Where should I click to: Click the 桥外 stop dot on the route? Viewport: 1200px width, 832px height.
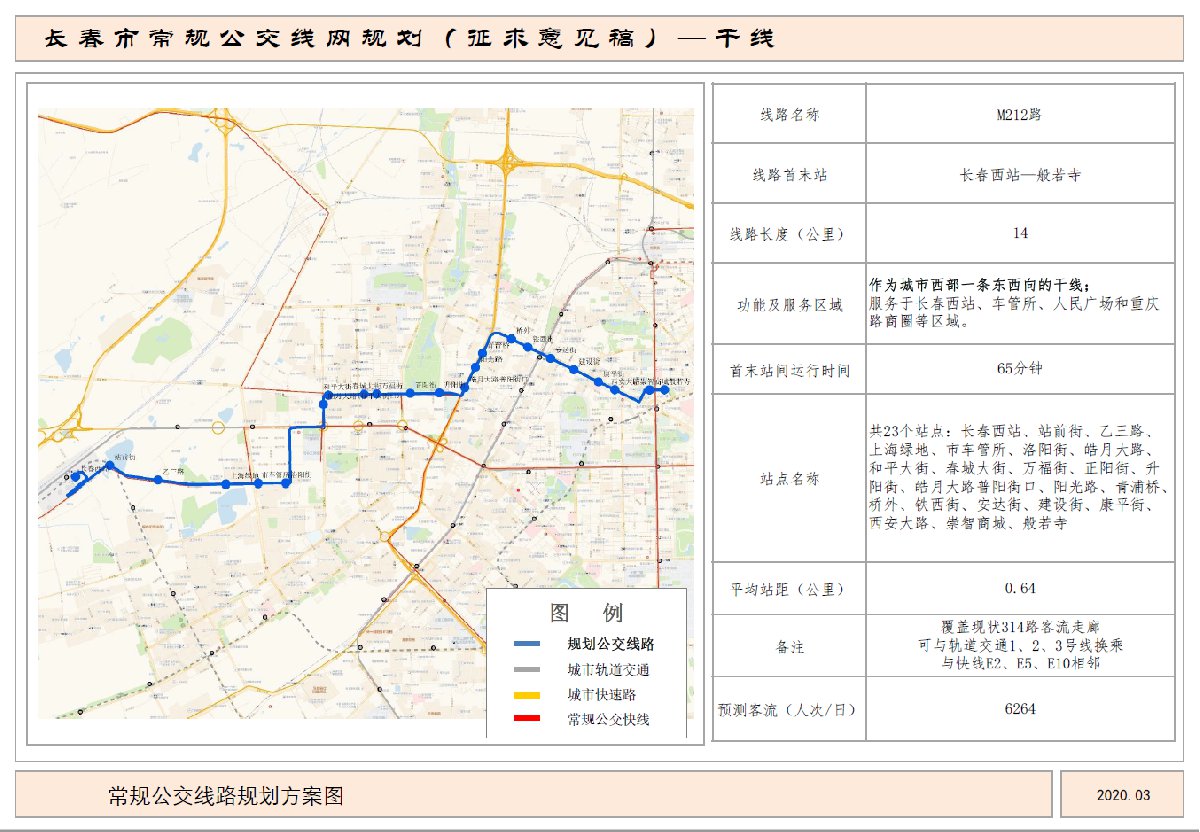click(511, 338)
